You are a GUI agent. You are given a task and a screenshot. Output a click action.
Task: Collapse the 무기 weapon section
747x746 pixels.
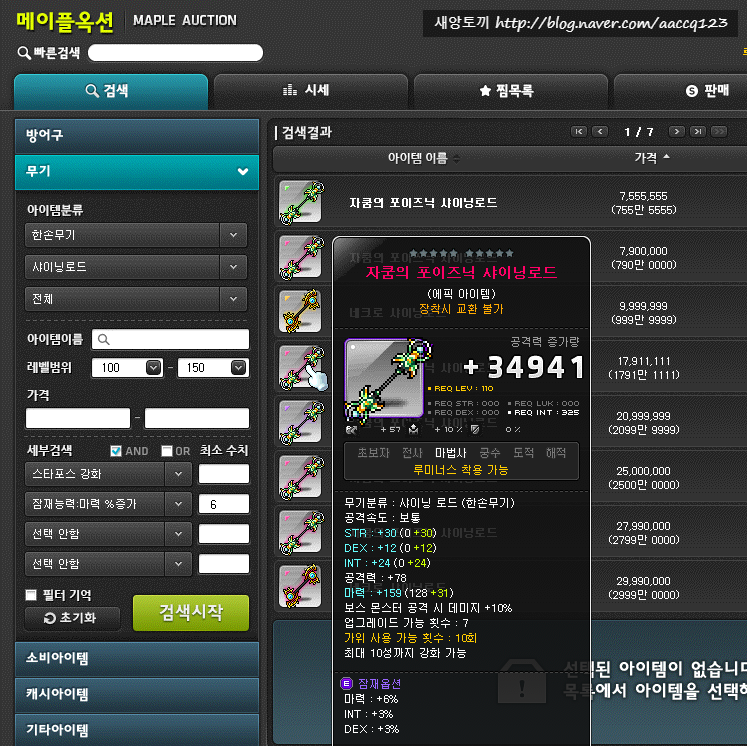click(137, 171)
